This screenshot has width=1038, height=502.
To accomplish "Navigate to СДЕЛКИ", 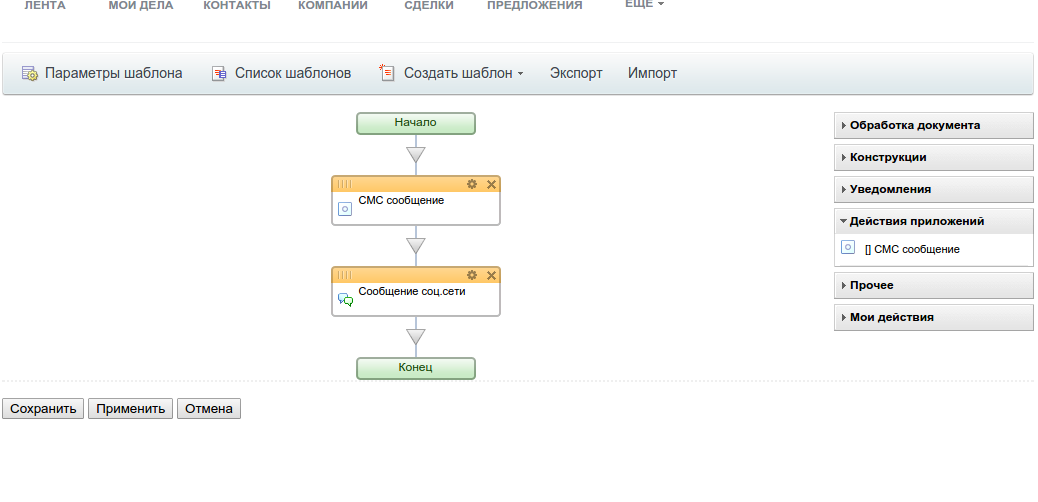I will coord(429,5).
